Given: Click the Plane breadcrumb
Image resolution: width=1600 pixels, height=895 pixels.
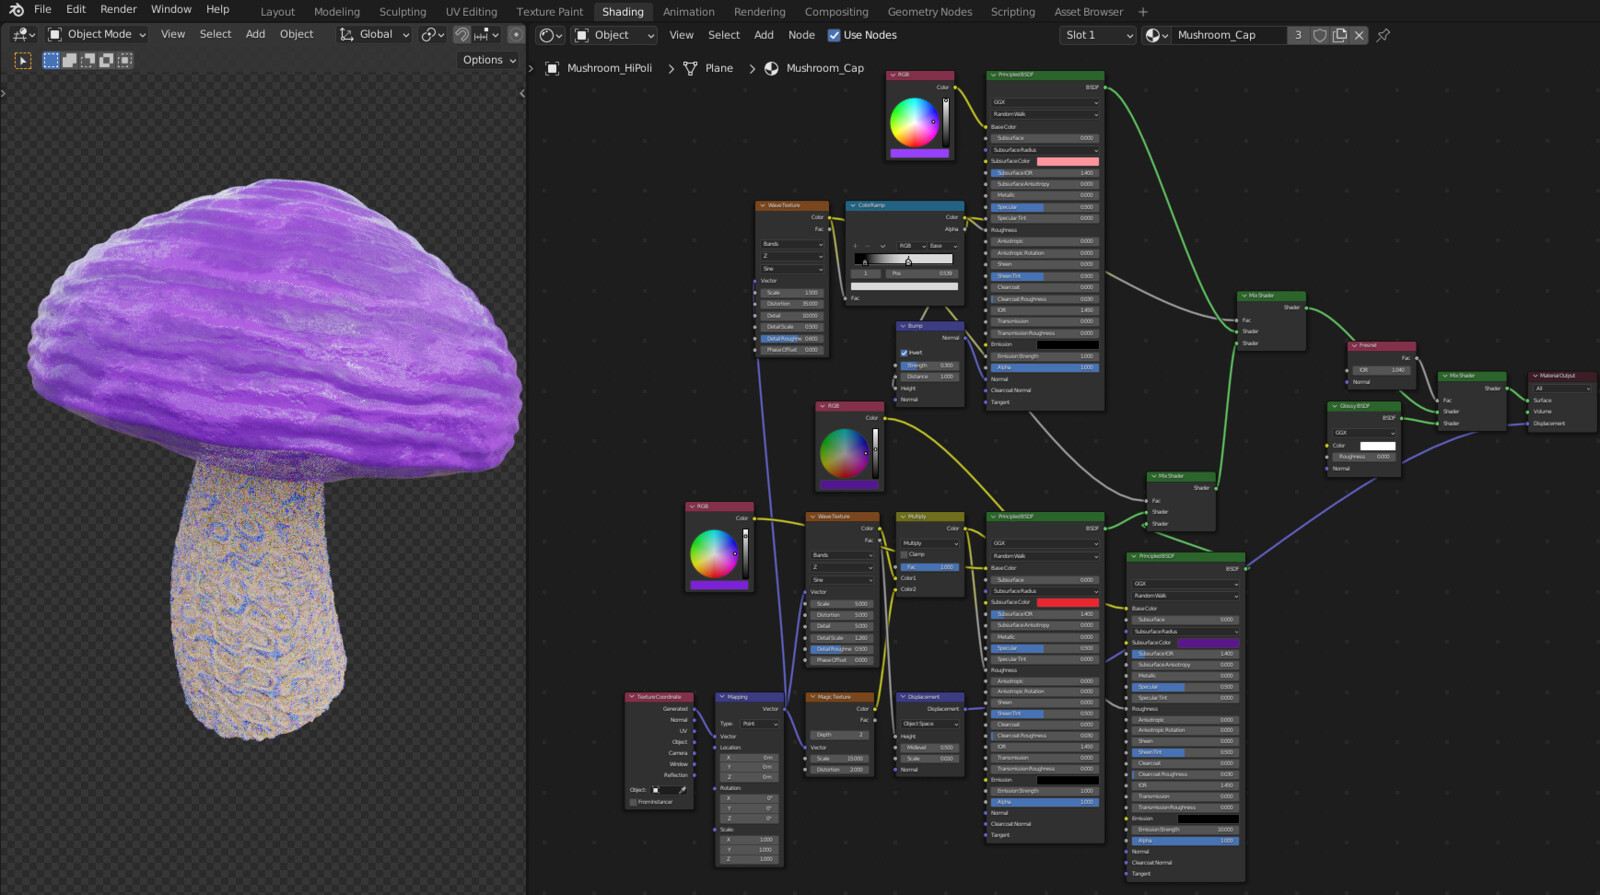Looking at the screenshot, I should tap(719, 68).
